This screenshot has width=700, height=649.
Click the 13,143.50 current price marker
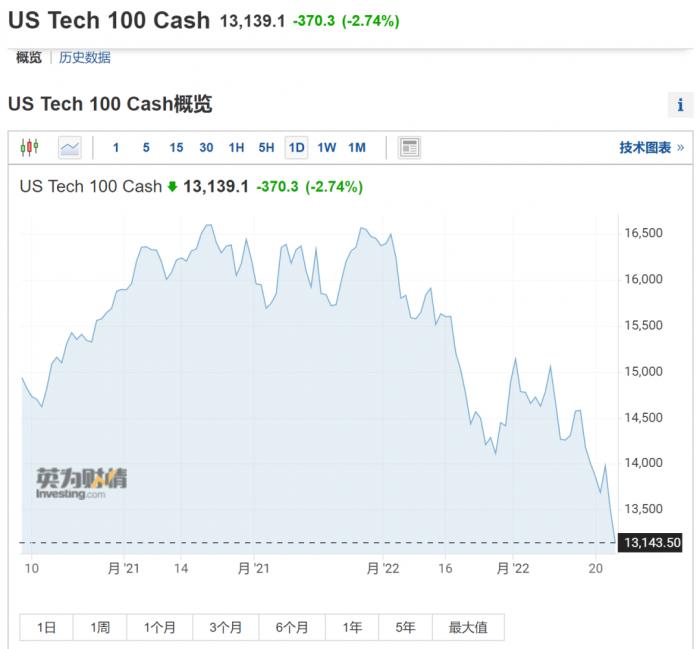651,542
